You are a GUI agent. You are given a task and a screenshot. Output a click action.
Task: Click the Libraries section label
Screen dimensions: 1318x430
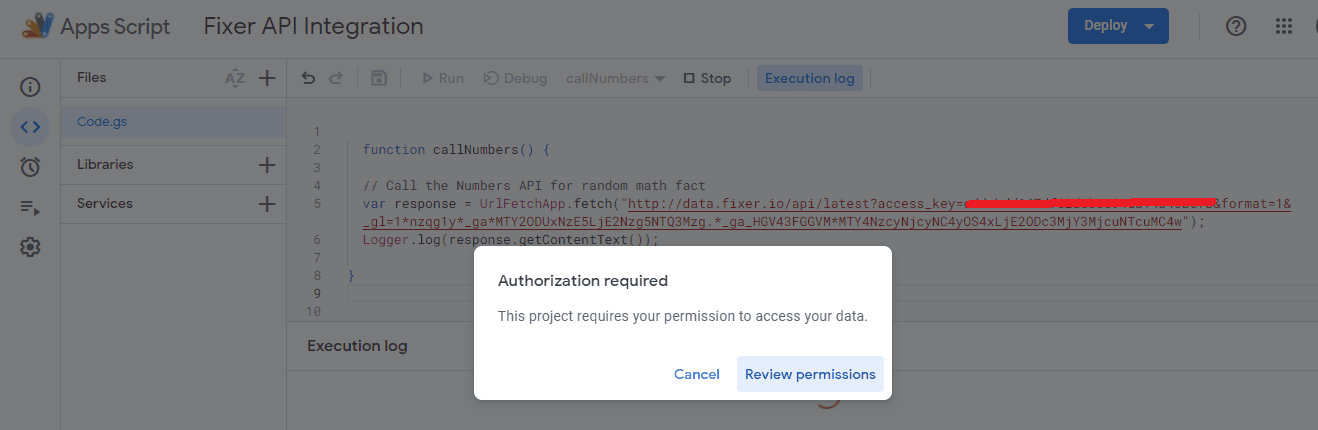[x=105, y=164]
